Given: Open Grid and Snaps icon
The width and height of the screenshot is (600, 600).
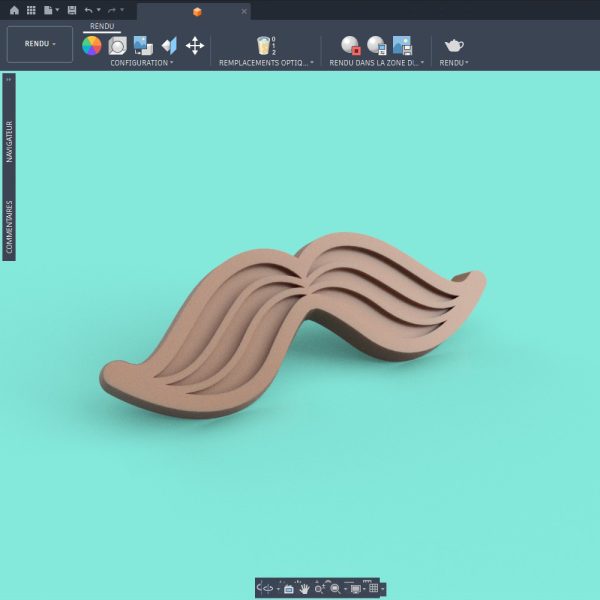Looking at the screenshot, I should pos(373,588).
